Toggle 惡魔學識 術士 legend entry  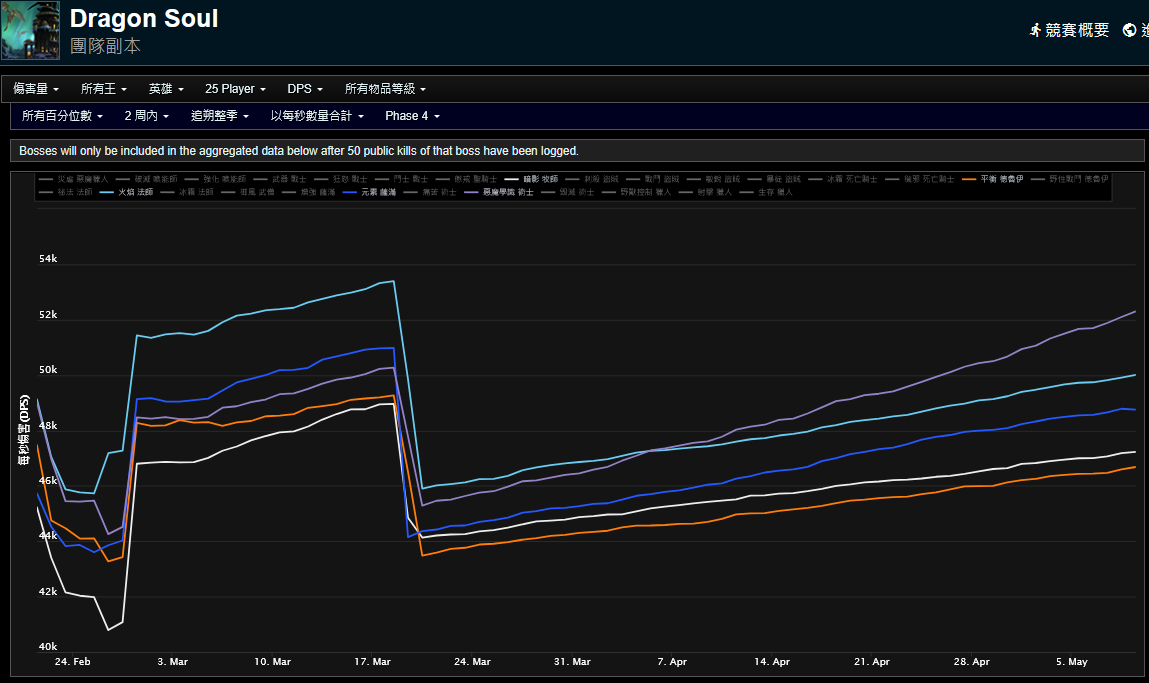[x=505, y=191]
